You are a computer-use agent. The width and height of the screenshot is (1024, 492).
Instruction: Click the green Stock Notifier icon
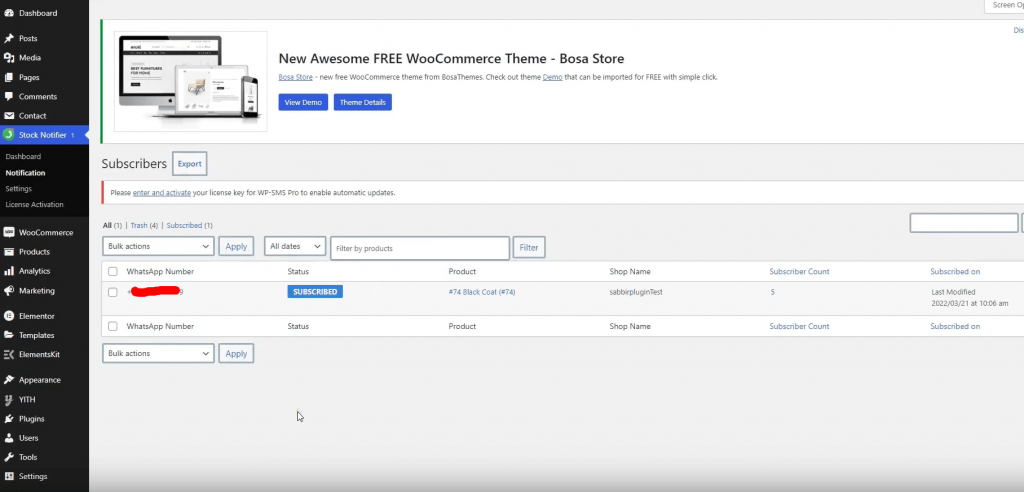click(x=8, y=135)
